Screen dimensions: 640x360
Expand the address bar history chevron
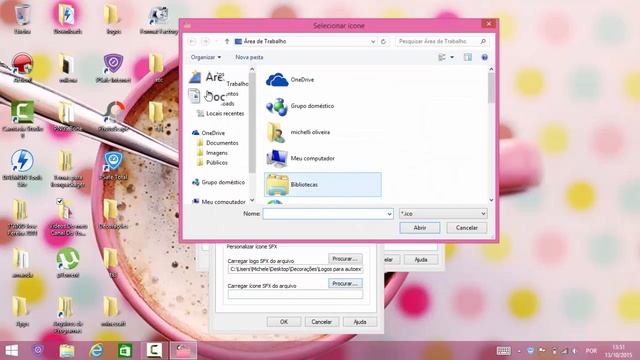[373, 41]
